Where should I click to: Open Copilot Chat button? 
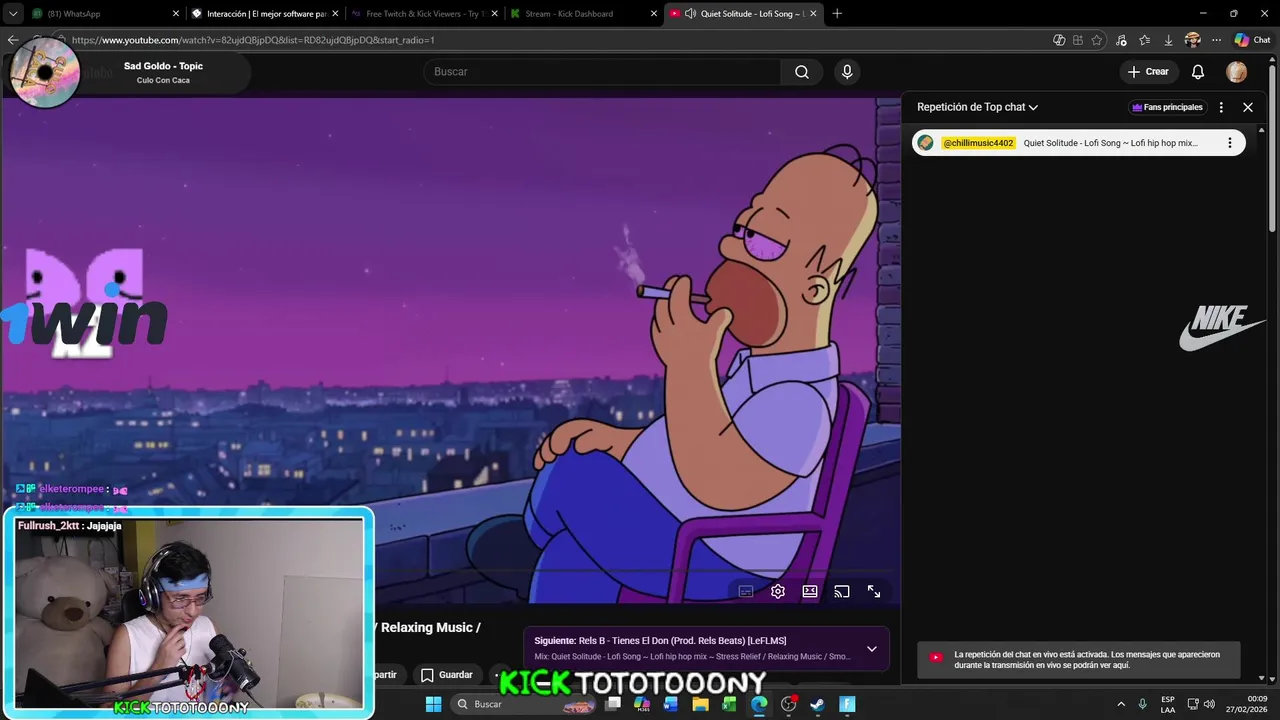point(1252,40)
